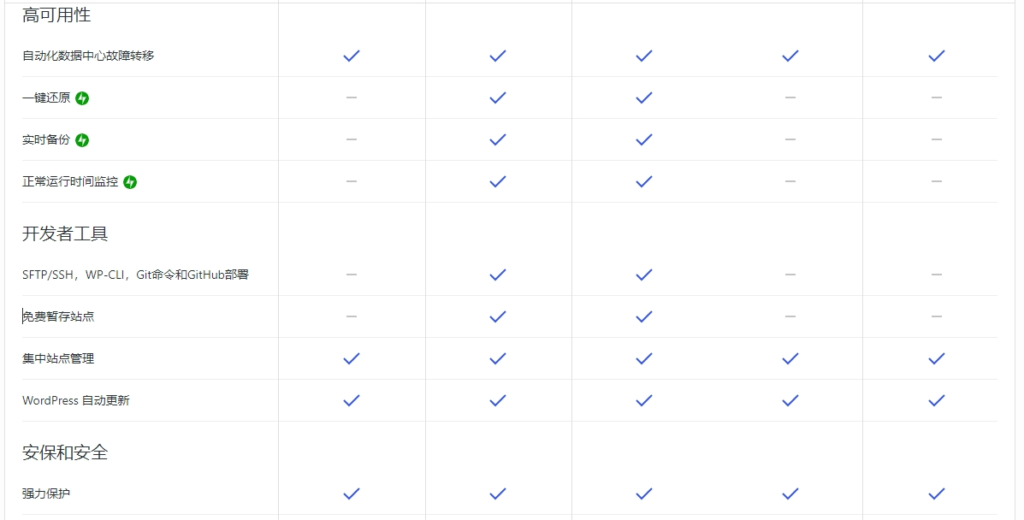
Task: Click the 集中站点管理 feature label
Action: [x=58, y=358]
